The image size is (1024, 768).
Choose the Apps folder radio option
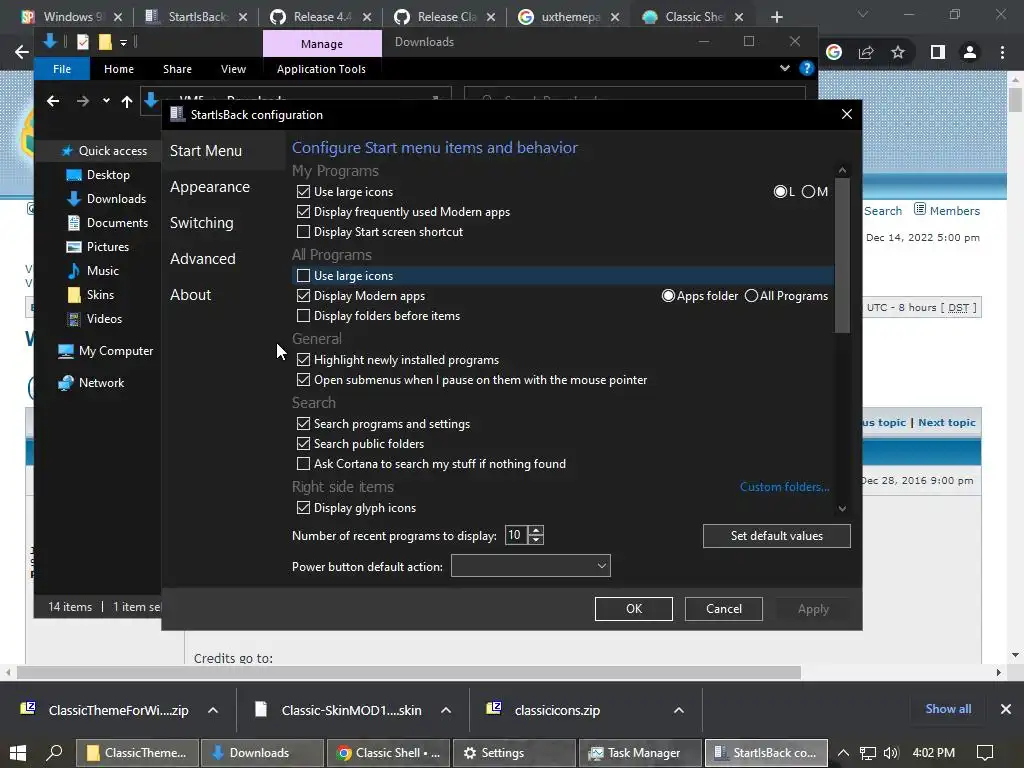pos(668,296)
